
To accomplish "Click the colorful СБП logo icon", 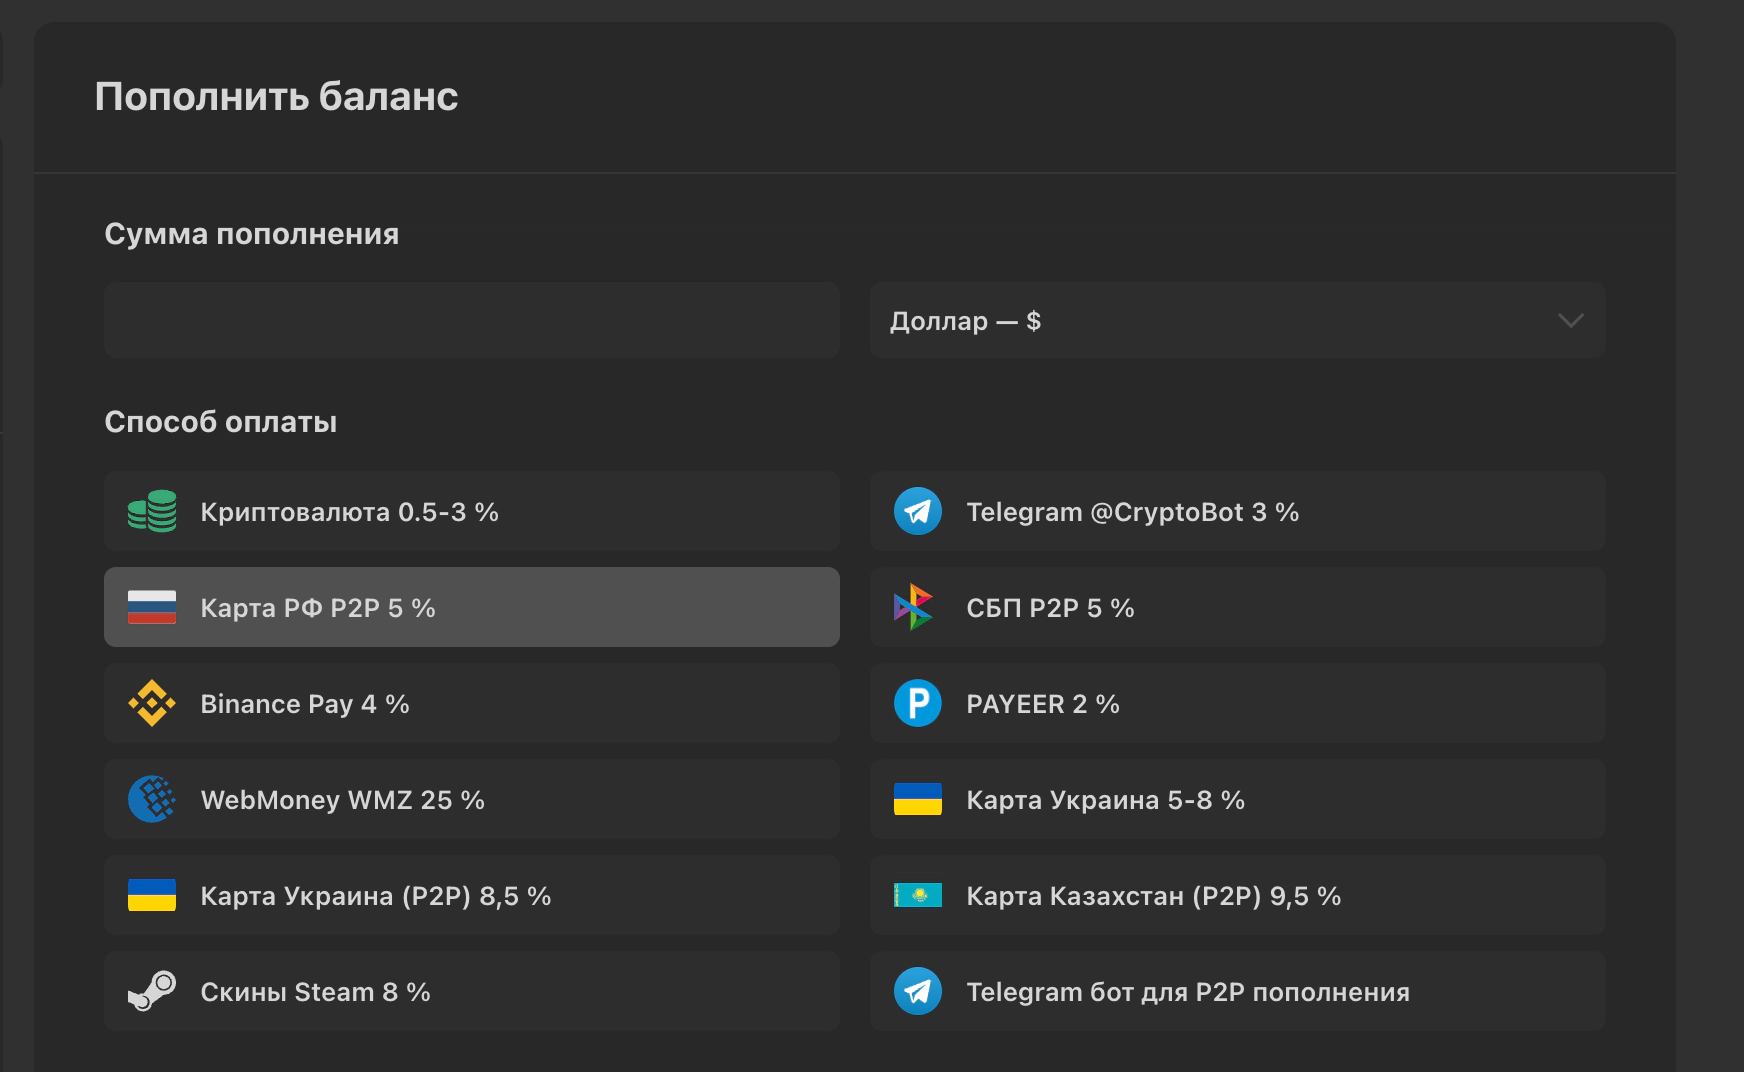I will click(913, 607).
